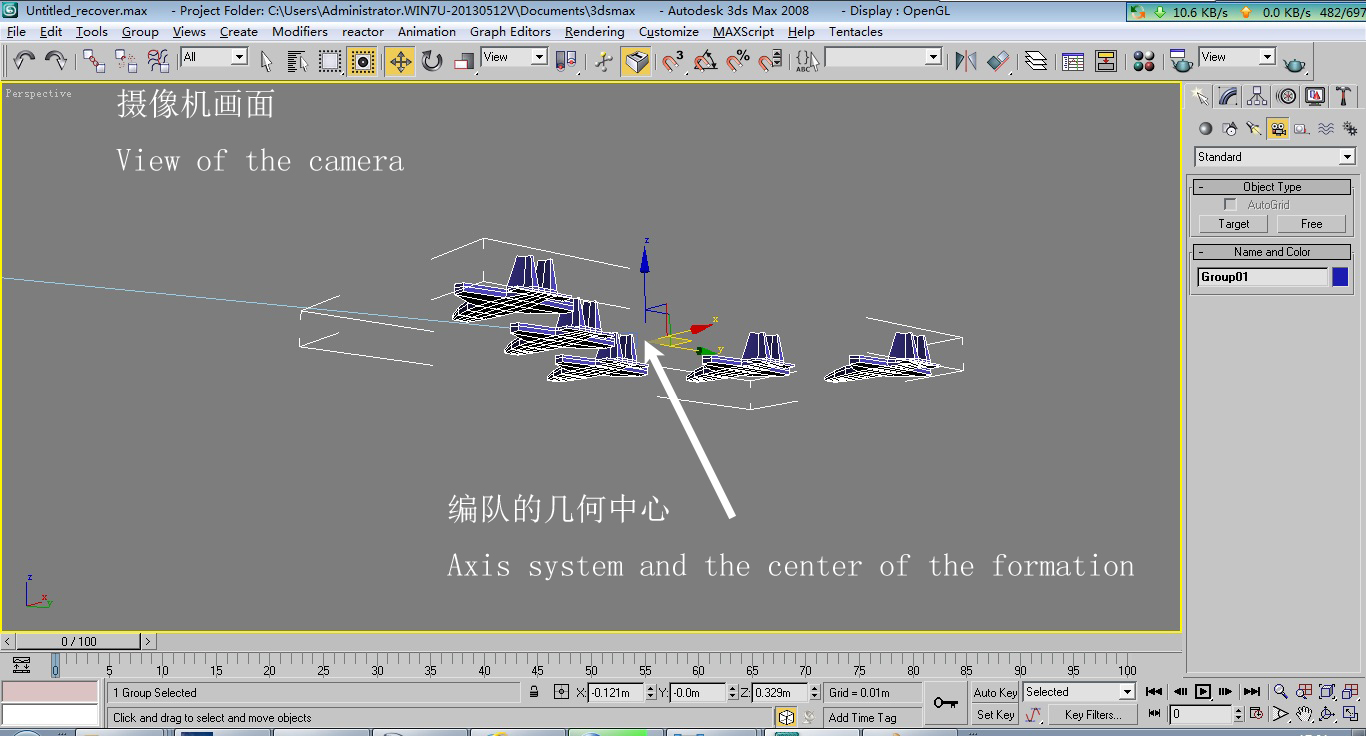This screenshot has height=736, width=1366.
Task: Open the Graph Editors menu
Action: point(510,31)
